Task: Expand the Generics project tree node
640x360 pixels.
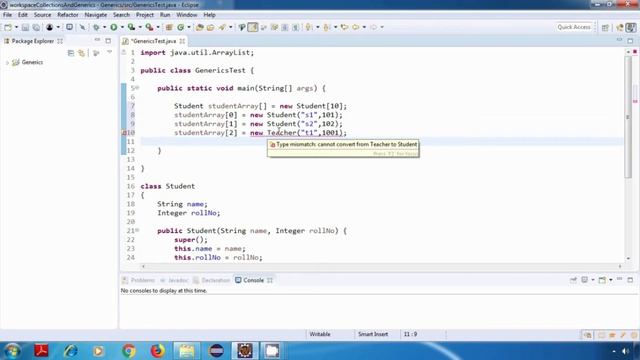Action: pyautogui.click(x=7, y=62)
